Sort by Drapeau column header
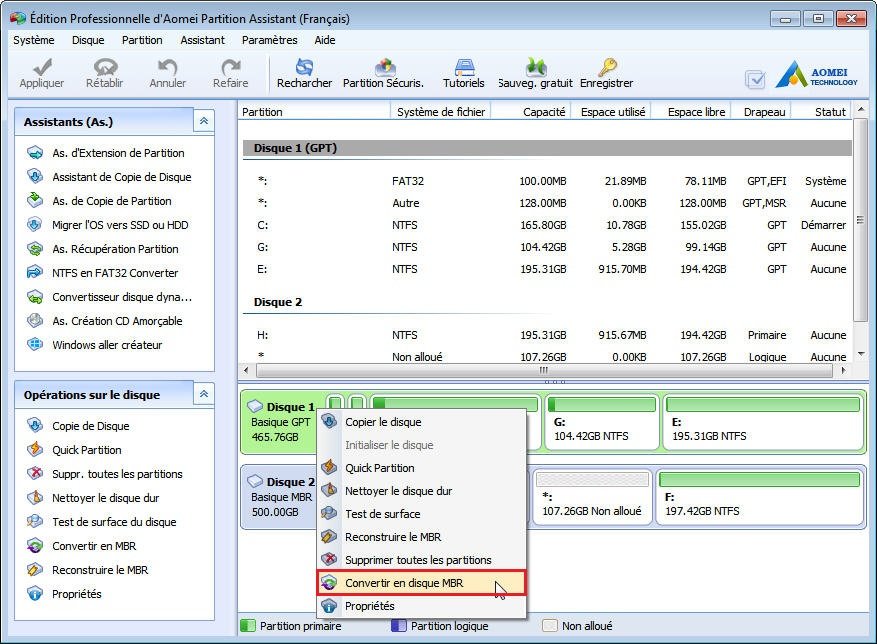Viewport: 877px width, 644px height. (x=761, y=112)
